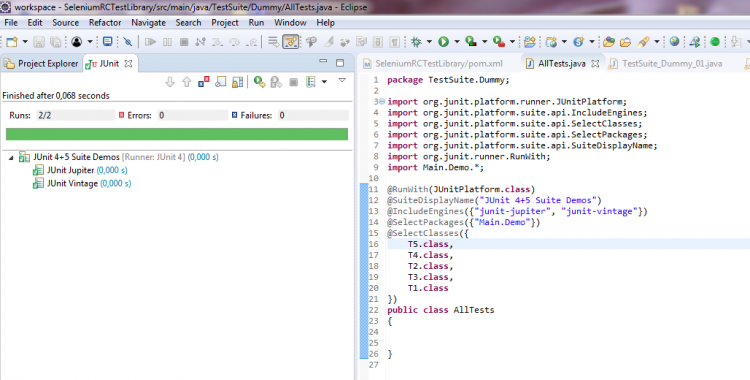Toggle the highlighted Step Filters toolbar button
This screenshot has height=380, width=750.
[x=290, y=42]
